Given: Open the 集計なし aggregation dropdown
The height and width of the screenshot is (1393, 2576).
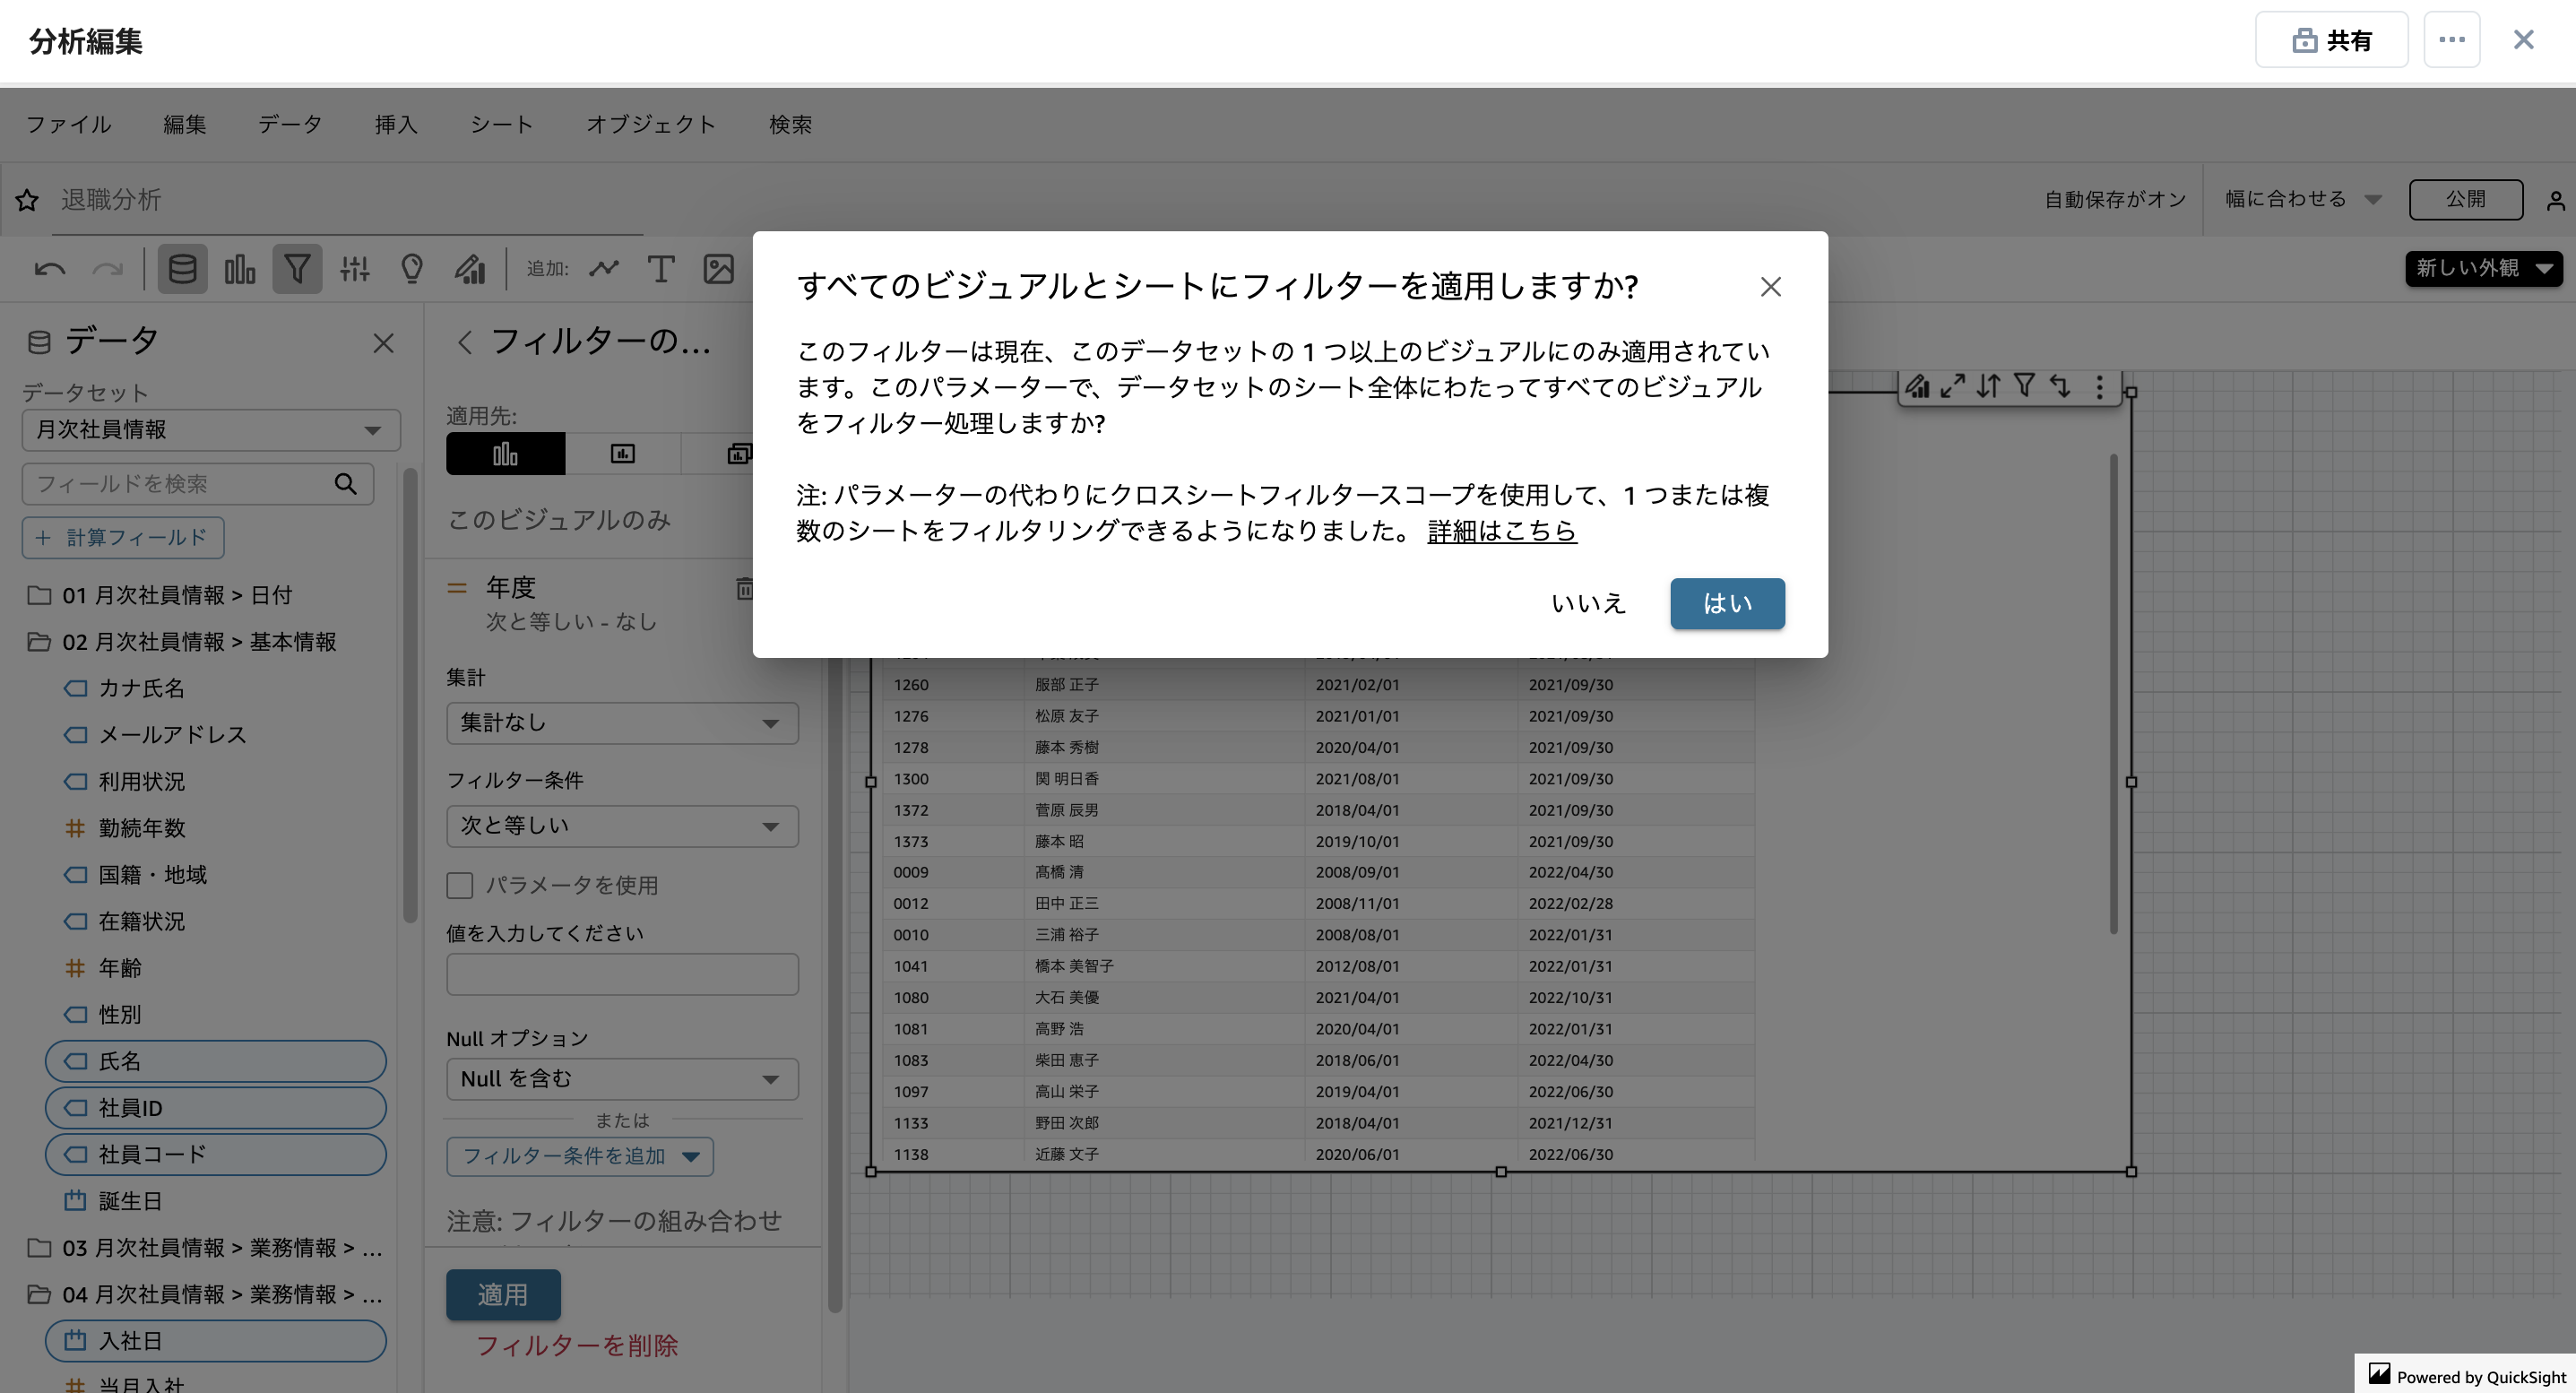Looking at the screenshot, I should click(622, 722).
